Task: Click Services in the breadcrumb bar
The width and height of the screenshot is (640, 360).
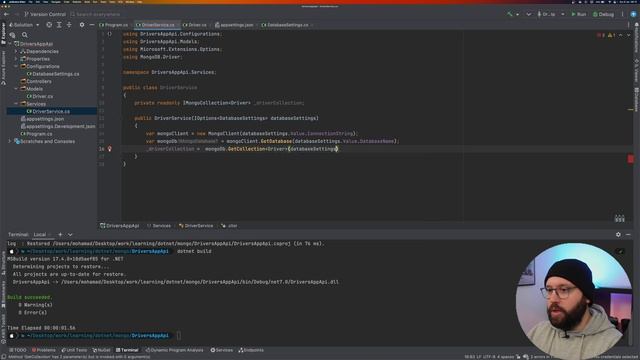Action: coord(159,226)
